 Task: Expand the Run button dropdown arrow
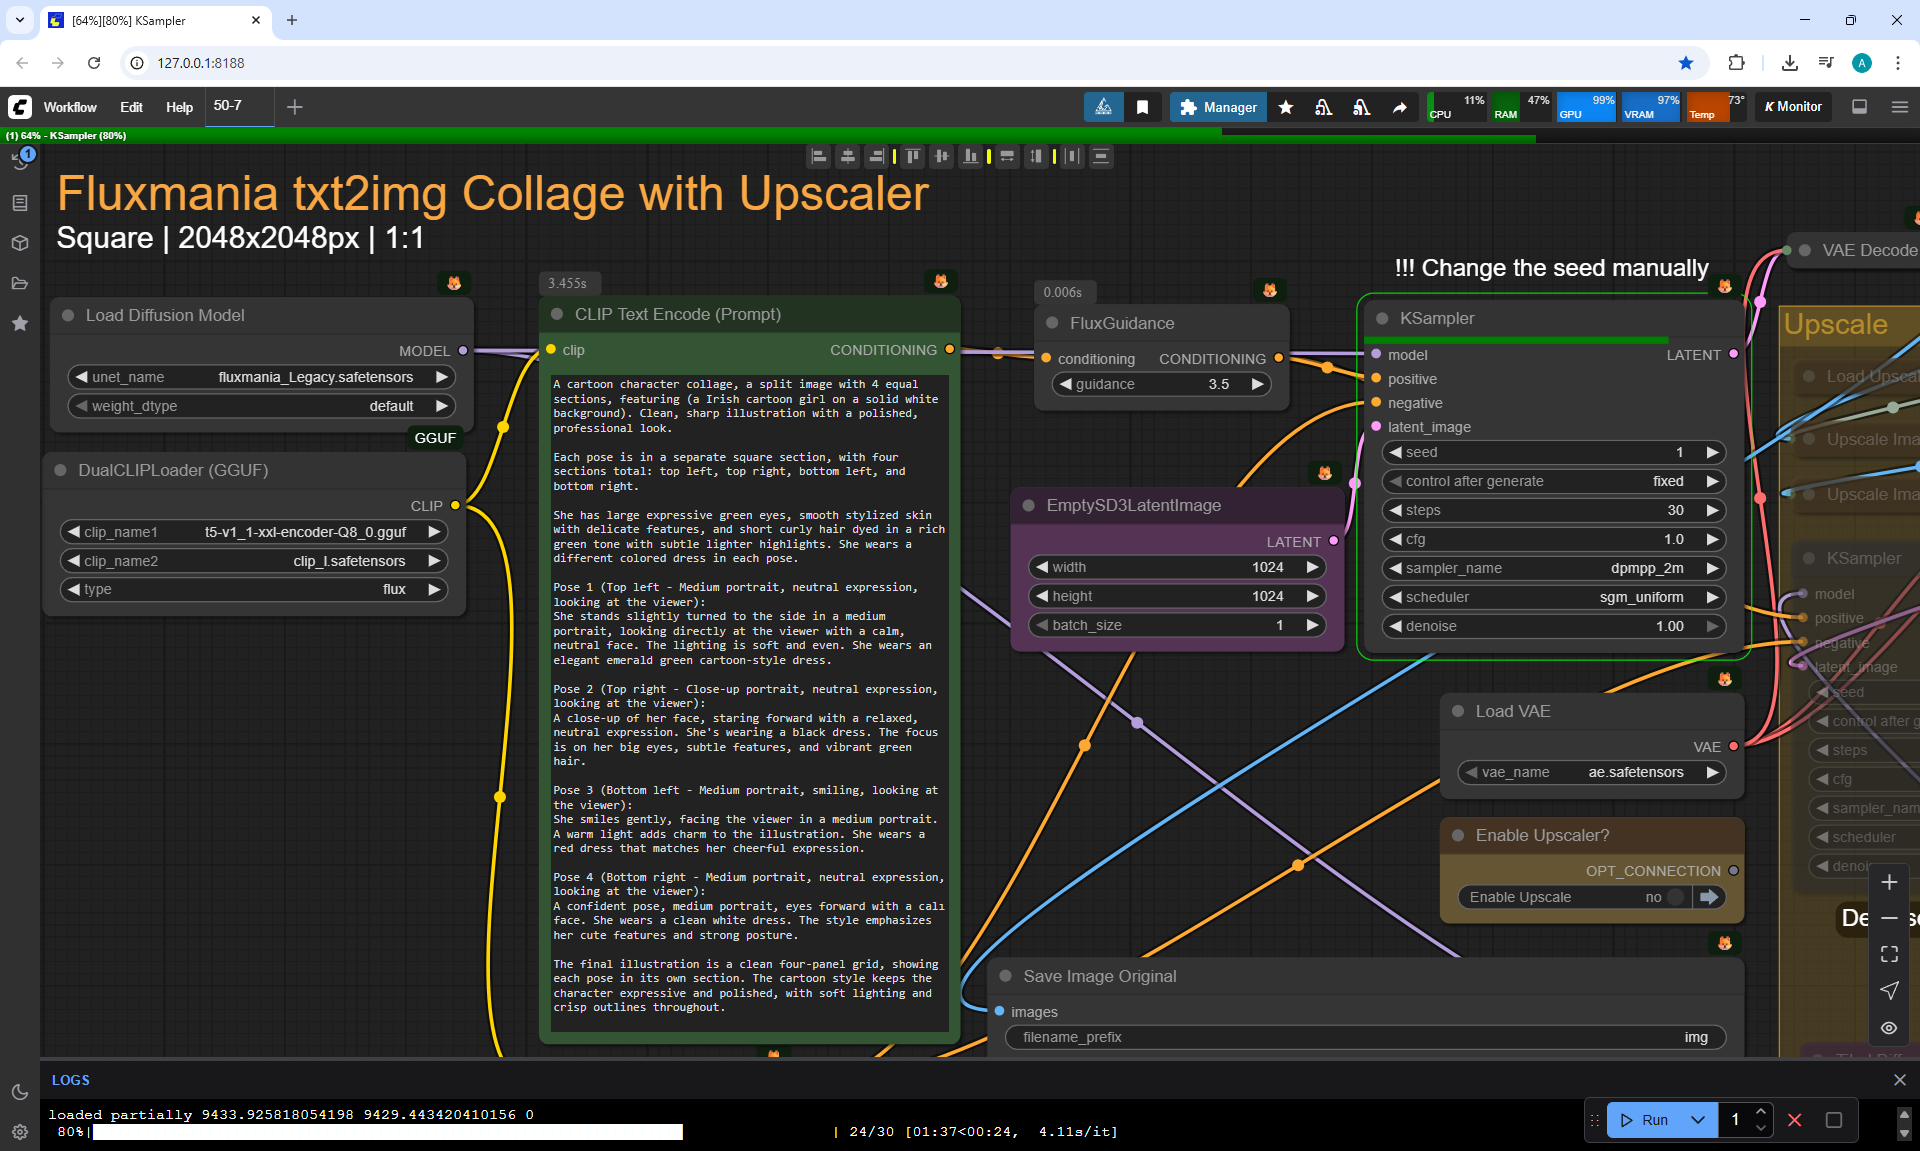[1697, 1120]
